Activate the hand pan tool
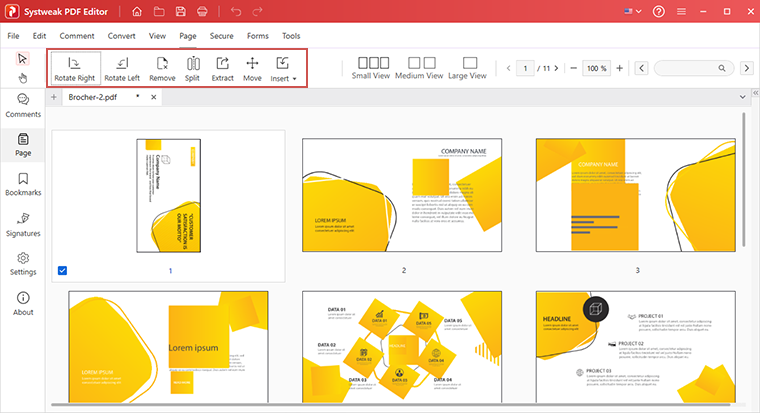760x413 pixels. pos(22,78)
